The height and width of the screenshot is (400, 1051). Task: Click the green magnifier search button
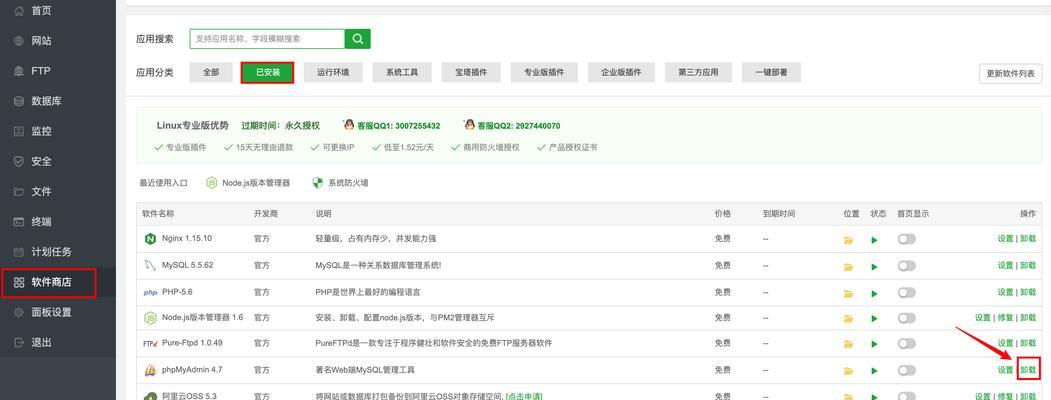pos(357,39)
